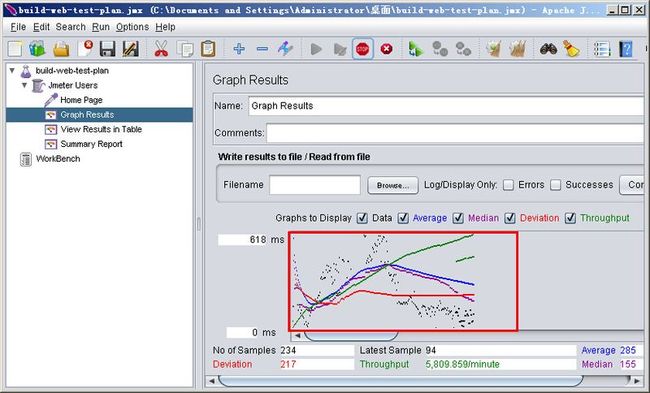Click the Remote Start All icon
The height and width of the screenshot is (393, 650).
point(416,49)
